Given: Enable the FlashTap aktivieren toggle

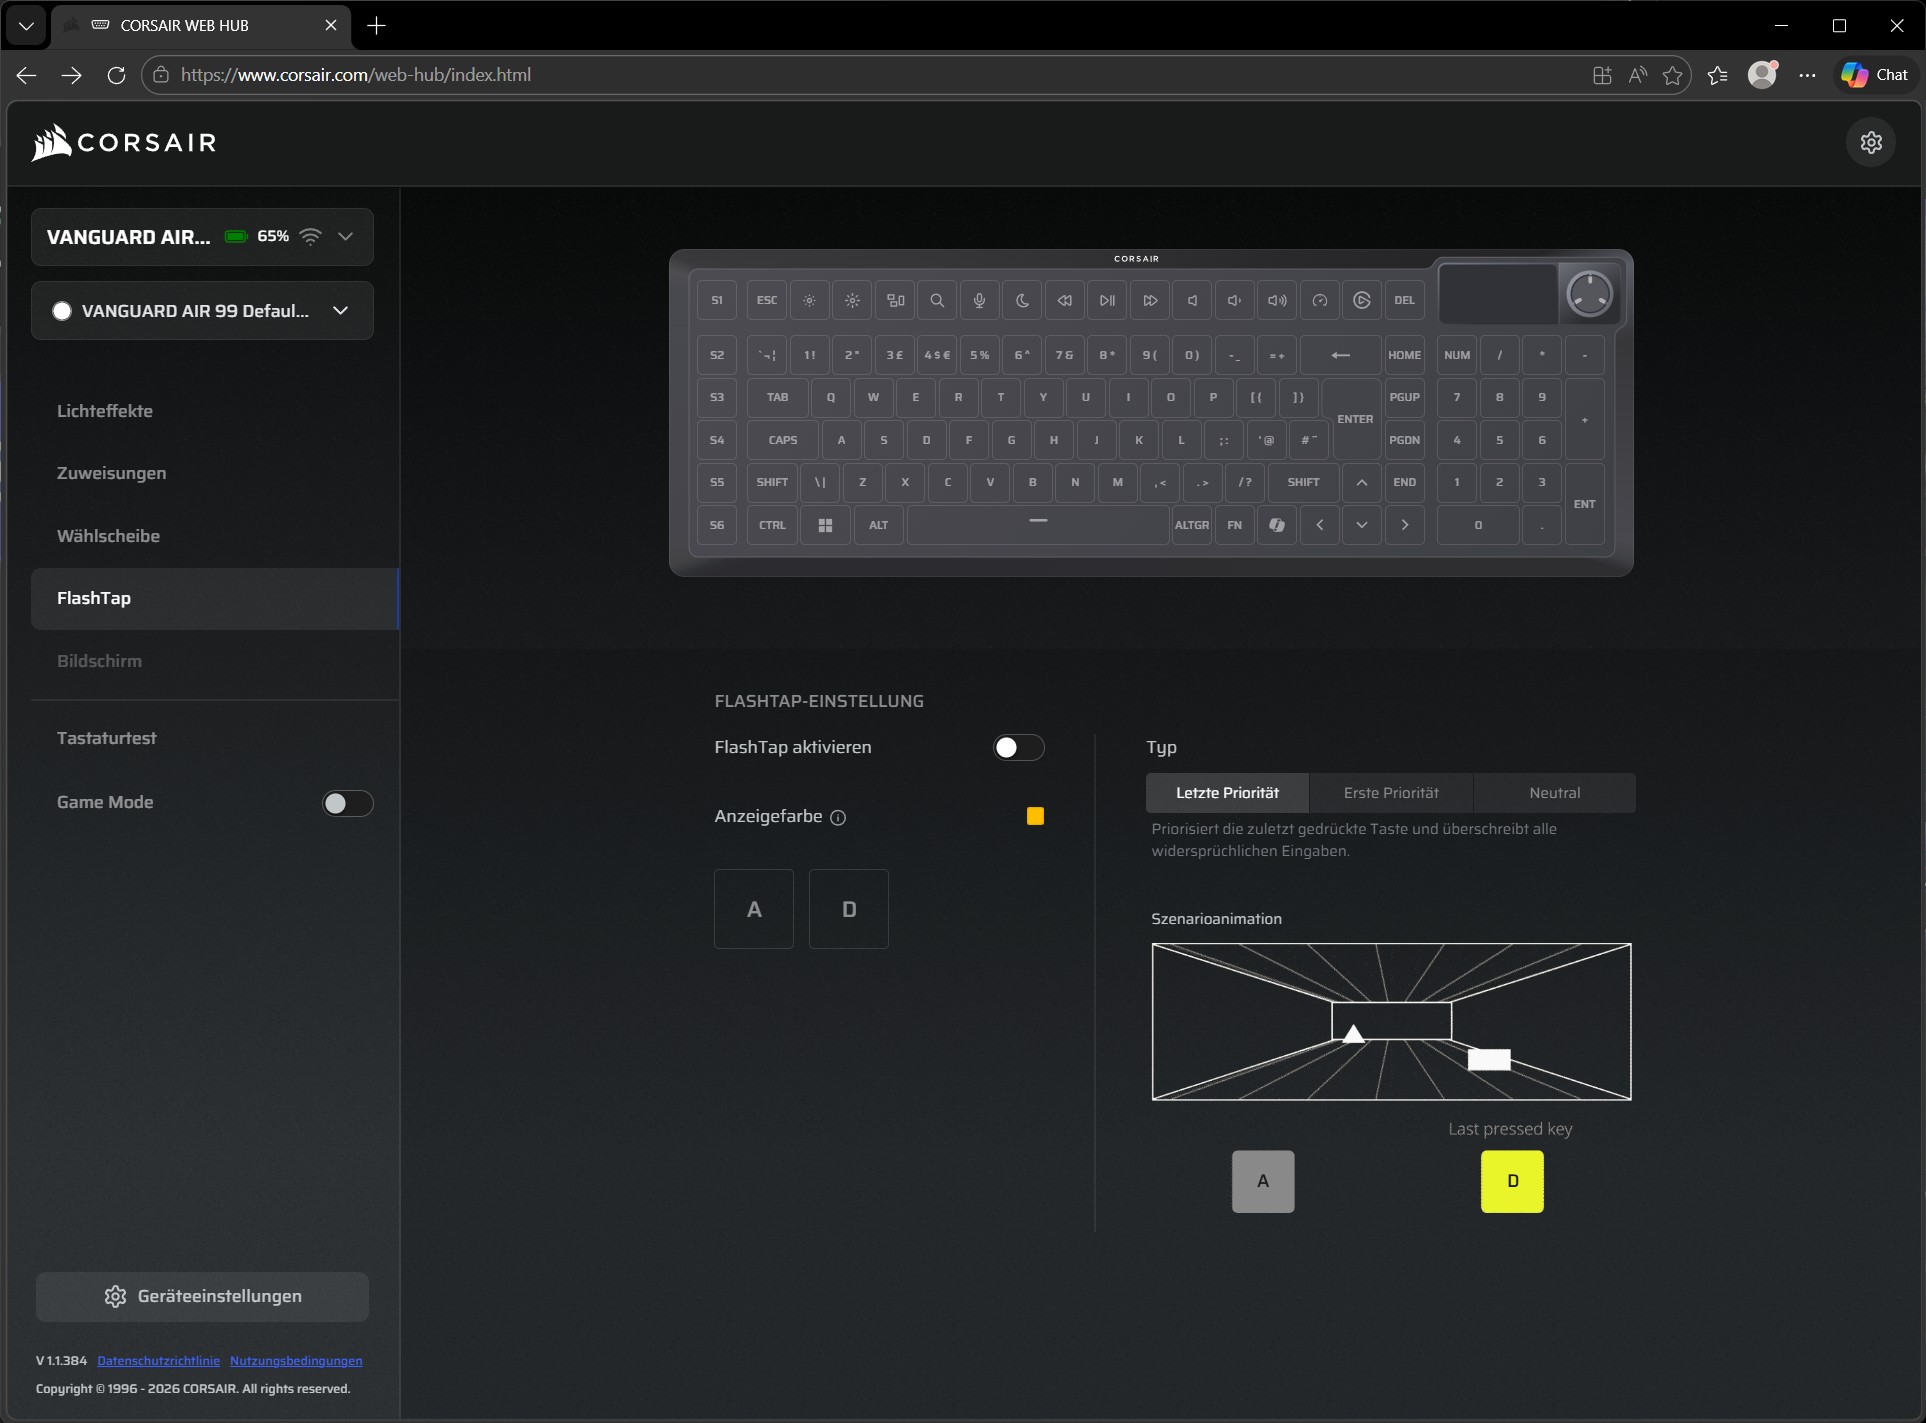Looking at the screenshot, I should click(x=1018, y=747).
